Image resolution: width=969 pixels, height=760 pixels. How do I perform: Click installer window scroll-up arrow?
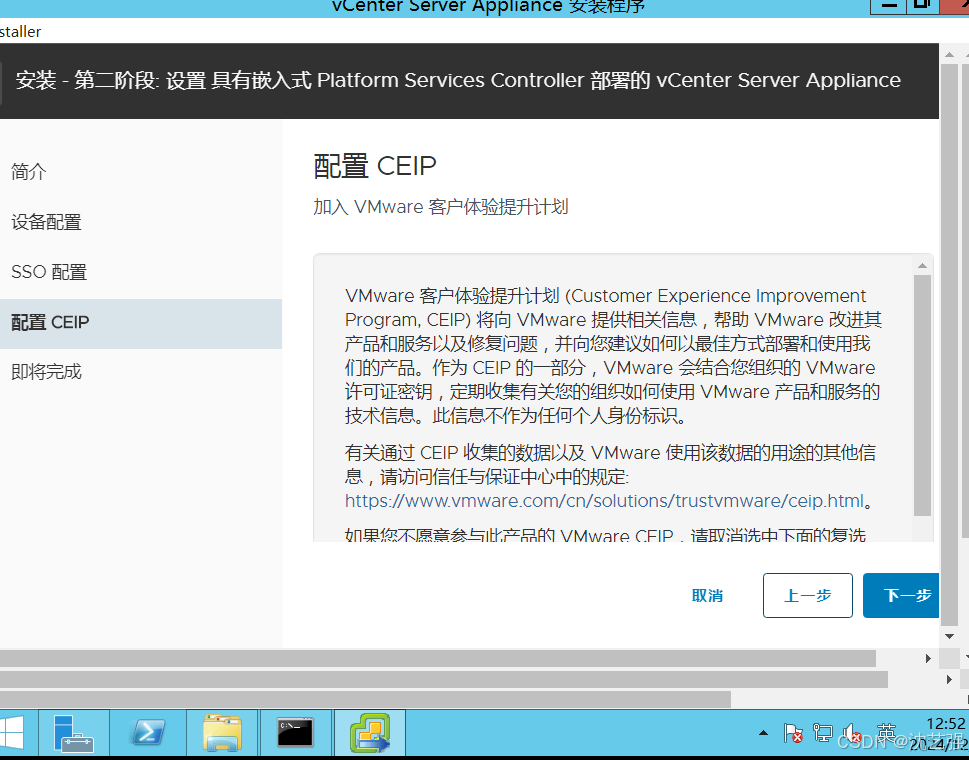pos(949,54)
